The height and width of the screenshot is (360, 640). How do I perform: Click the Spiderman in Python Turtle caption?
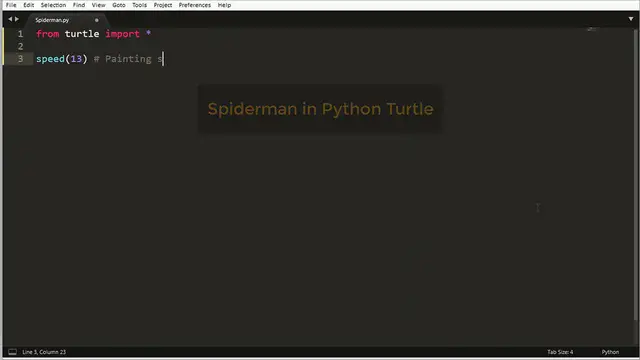320,109
